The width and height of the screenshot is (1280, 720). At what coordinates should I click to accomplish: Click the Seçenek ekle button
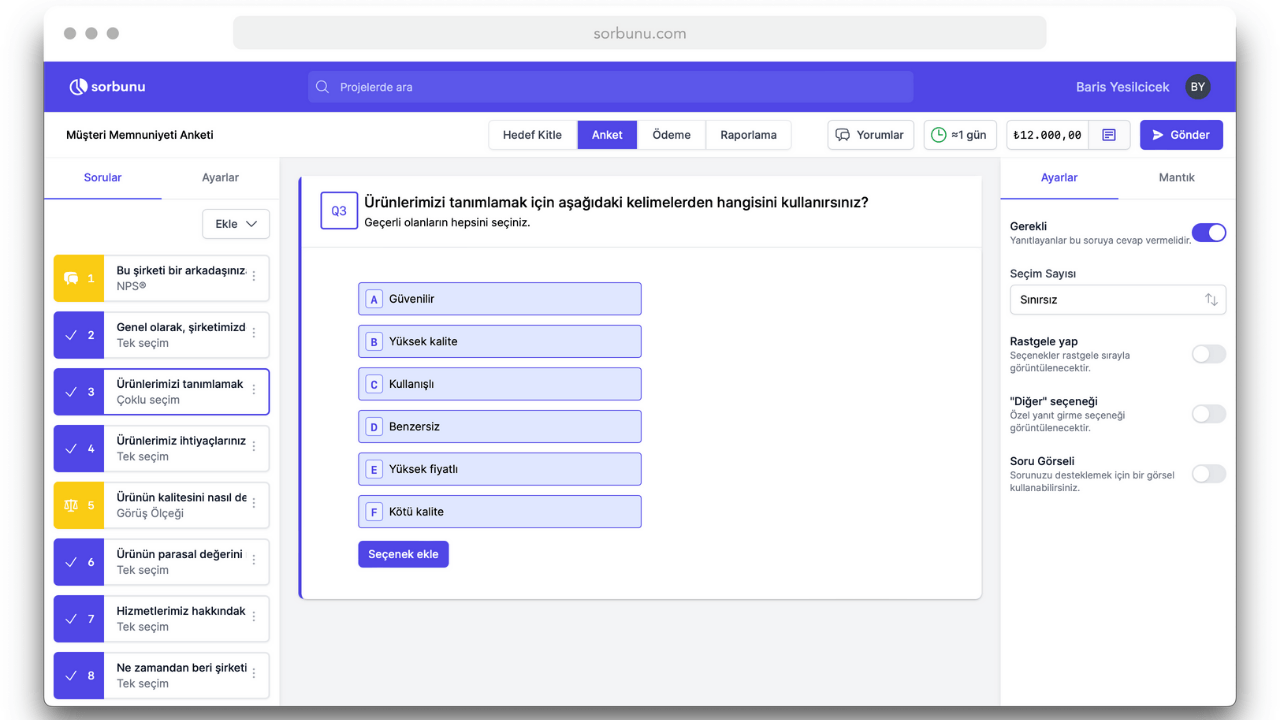pos(403,554)
